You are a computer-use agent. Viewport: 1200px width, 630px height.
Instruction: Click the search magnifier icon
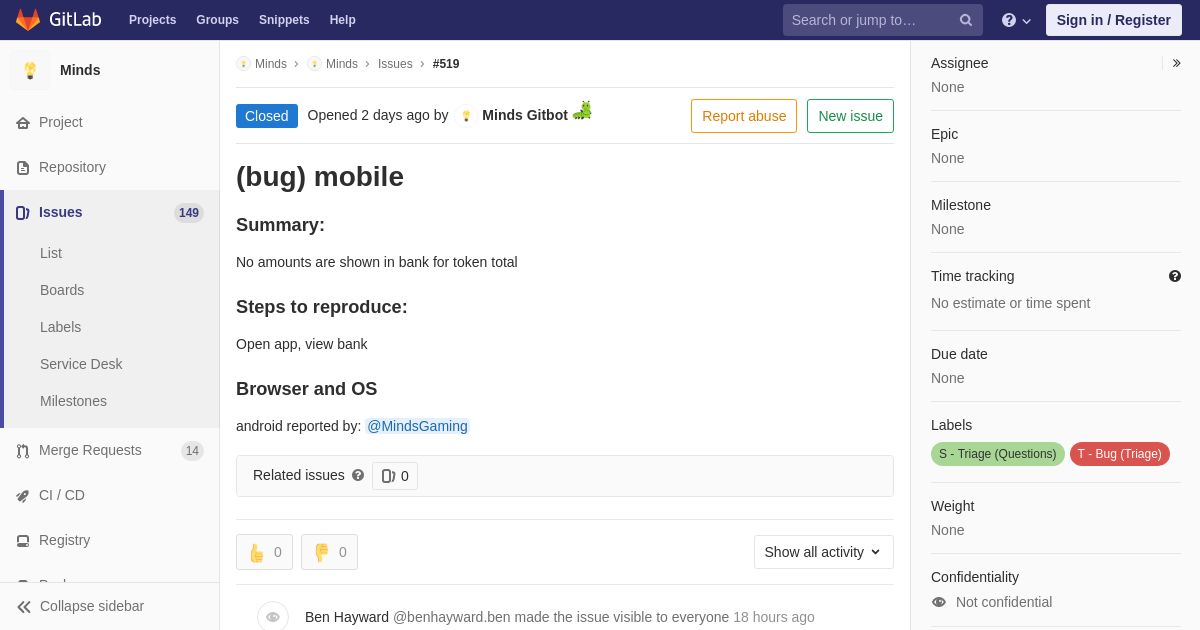[966, 20]
